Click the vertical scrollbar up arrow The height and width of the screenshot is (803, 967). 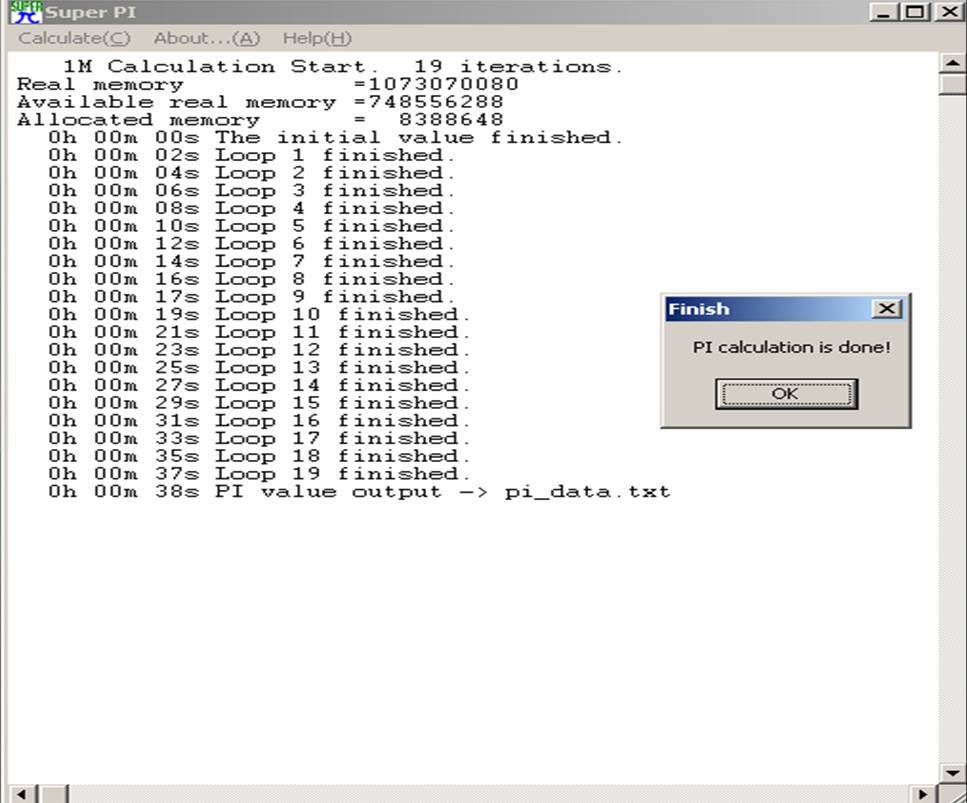click(952, 63)
